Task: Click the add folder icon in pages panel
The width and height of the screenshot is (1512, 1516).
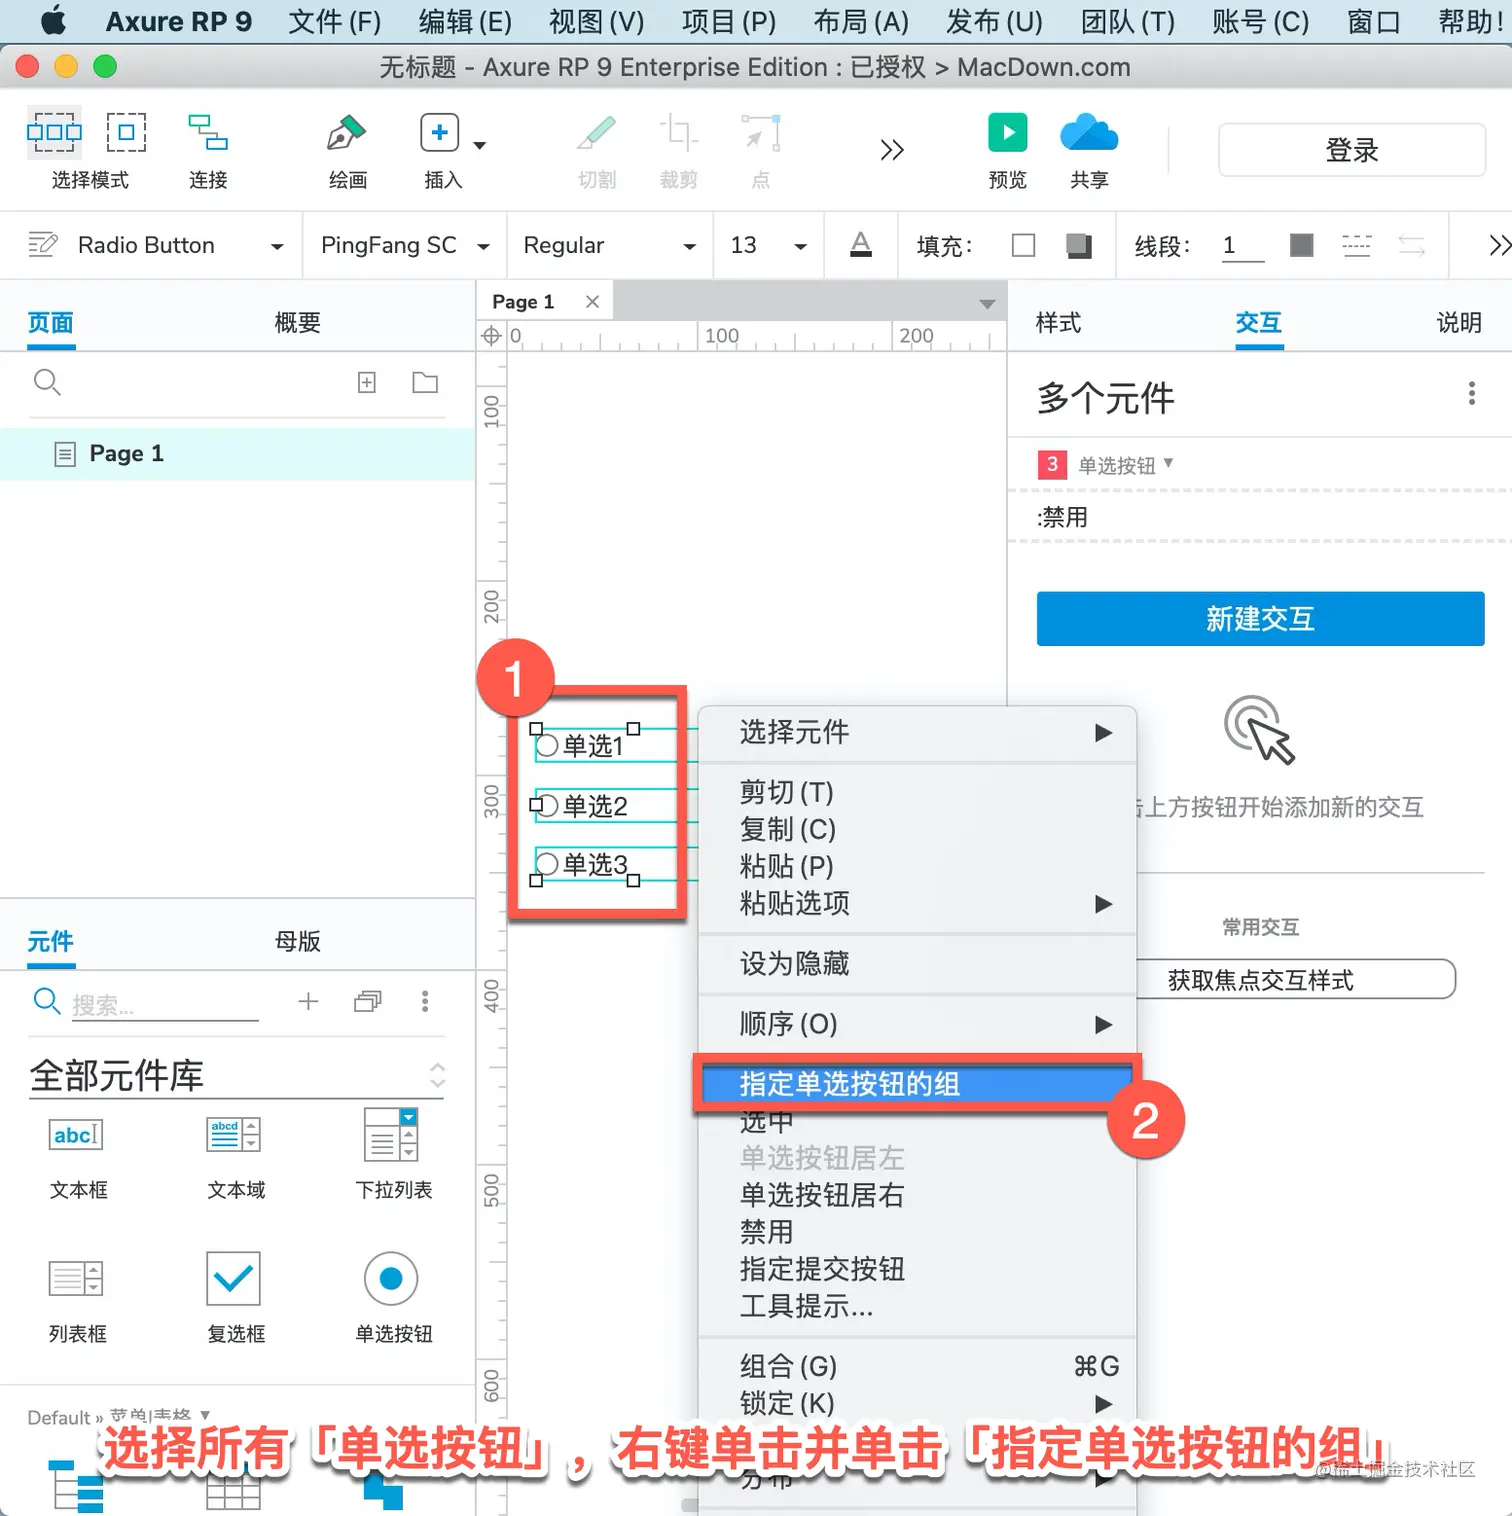Action: [425, 382]
